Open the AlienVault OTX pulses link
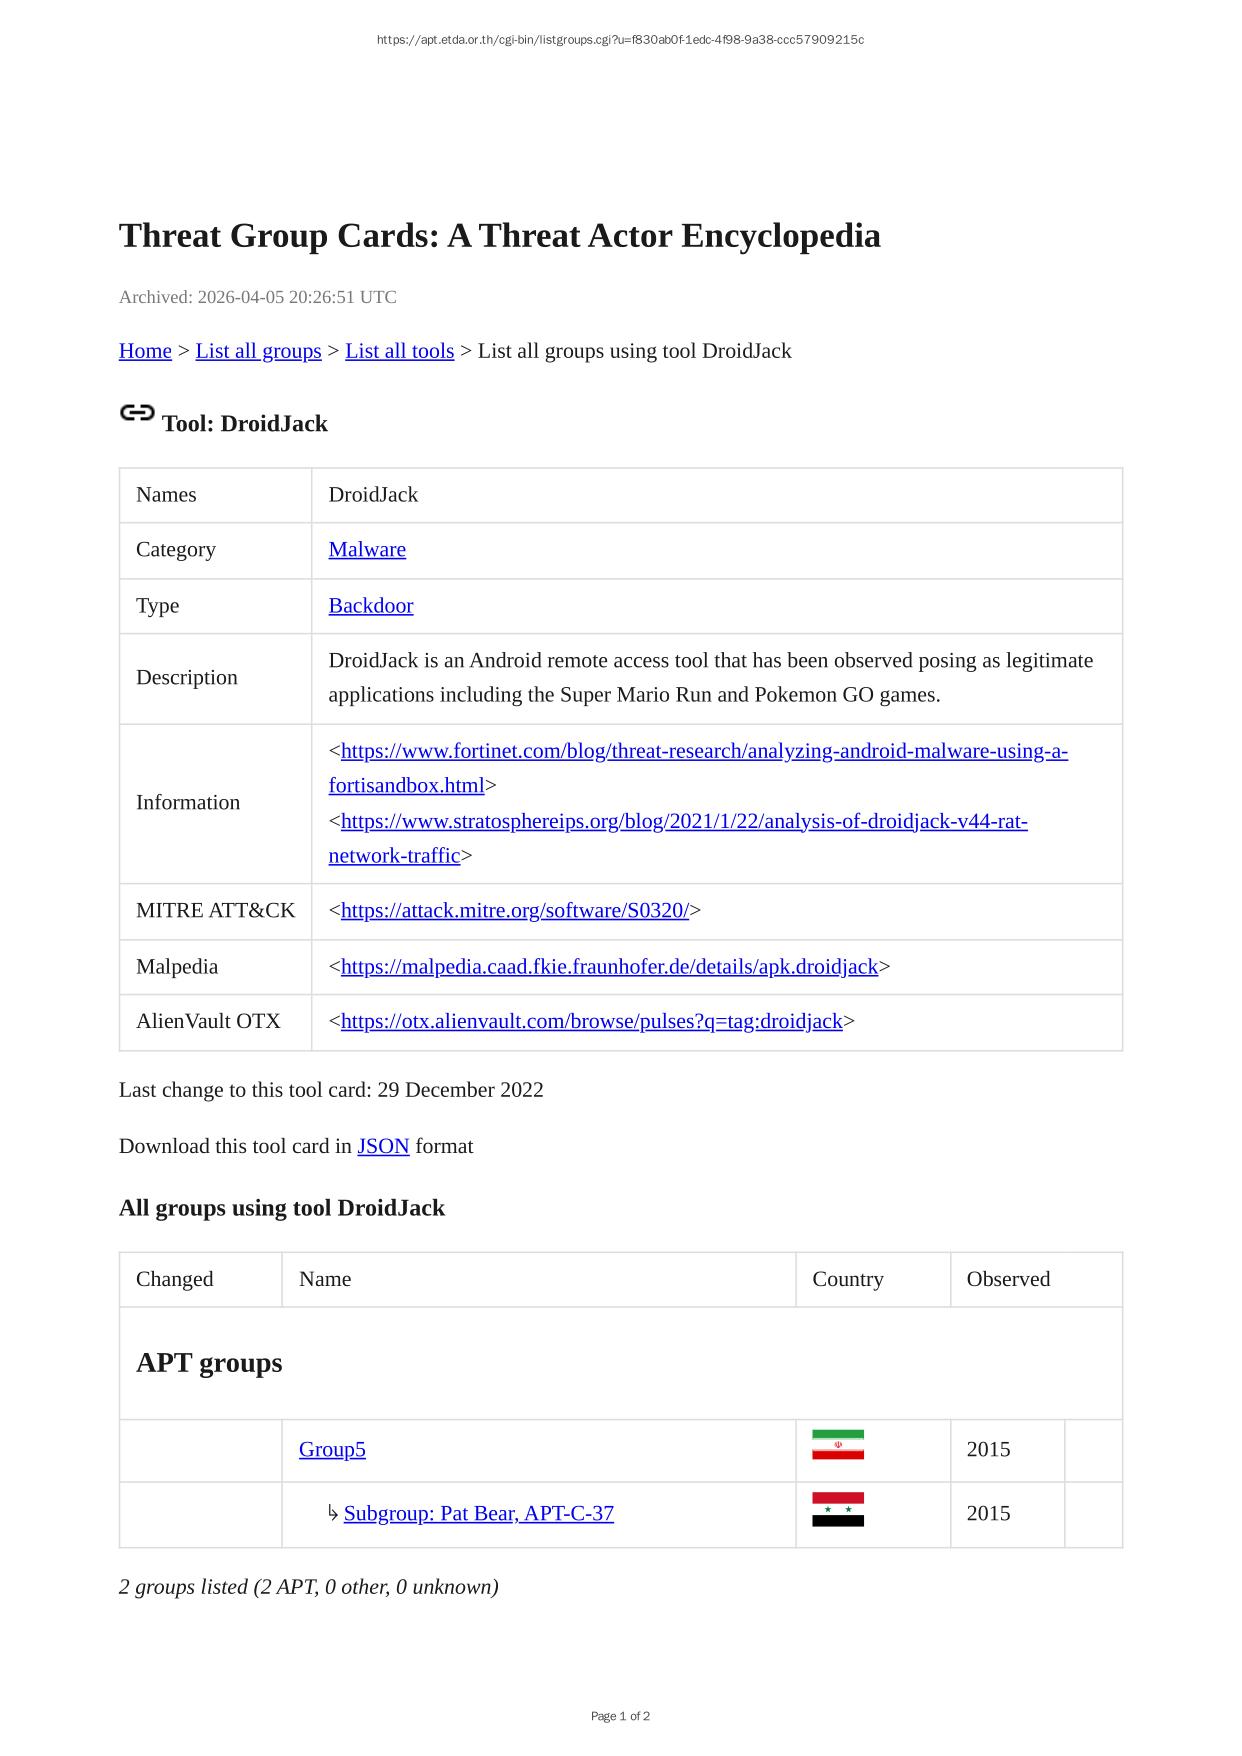 [591, 1022]
